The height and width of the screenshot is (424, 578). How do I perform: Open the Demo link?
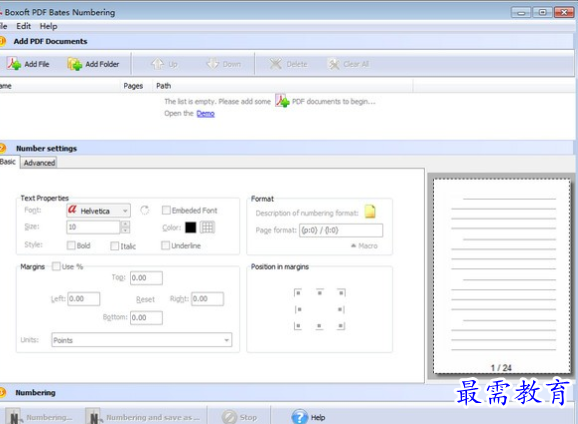coord(205,114)
